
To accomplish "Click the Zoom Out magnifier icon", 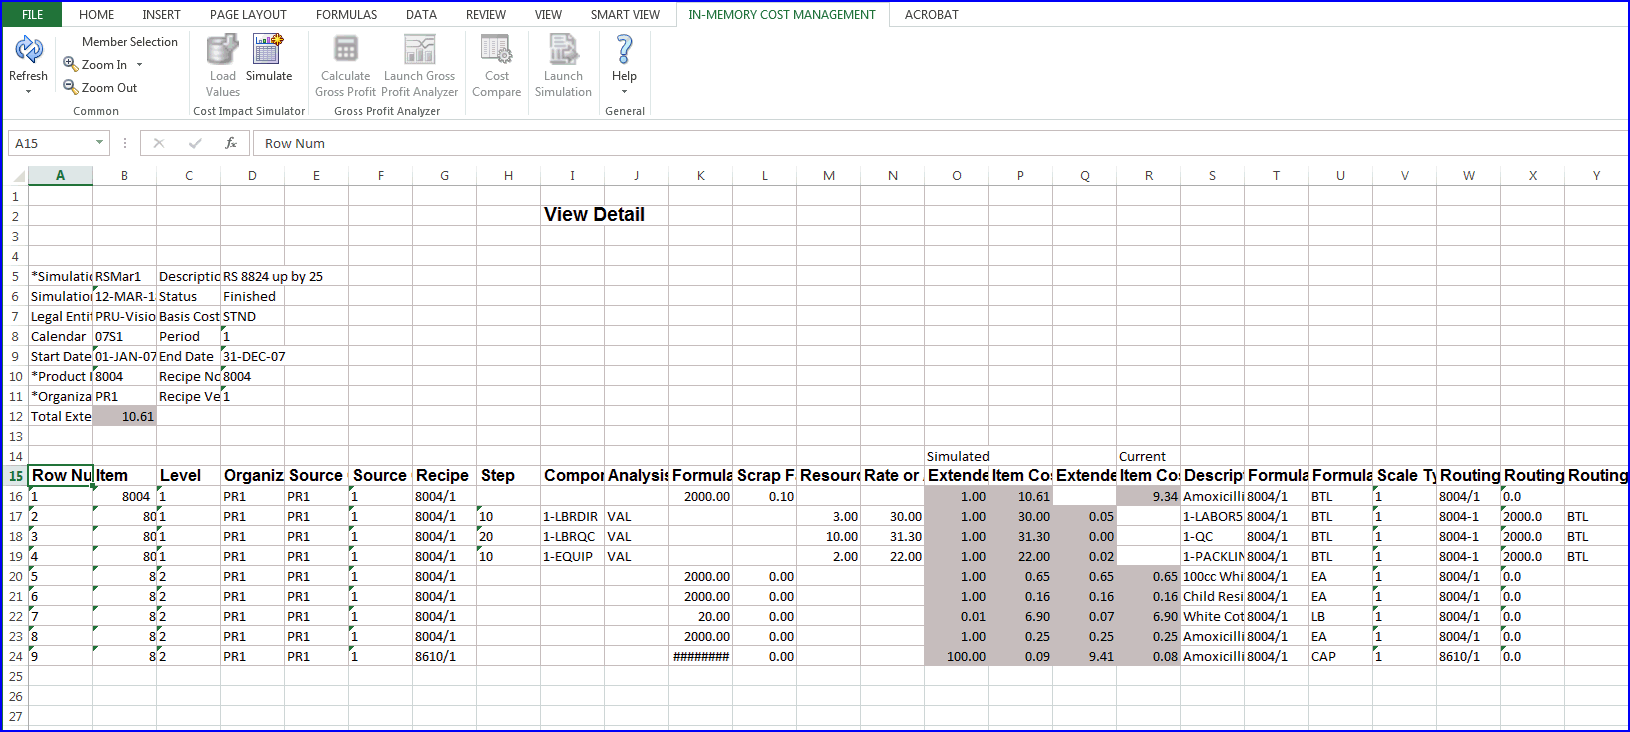I will [70, 87].
